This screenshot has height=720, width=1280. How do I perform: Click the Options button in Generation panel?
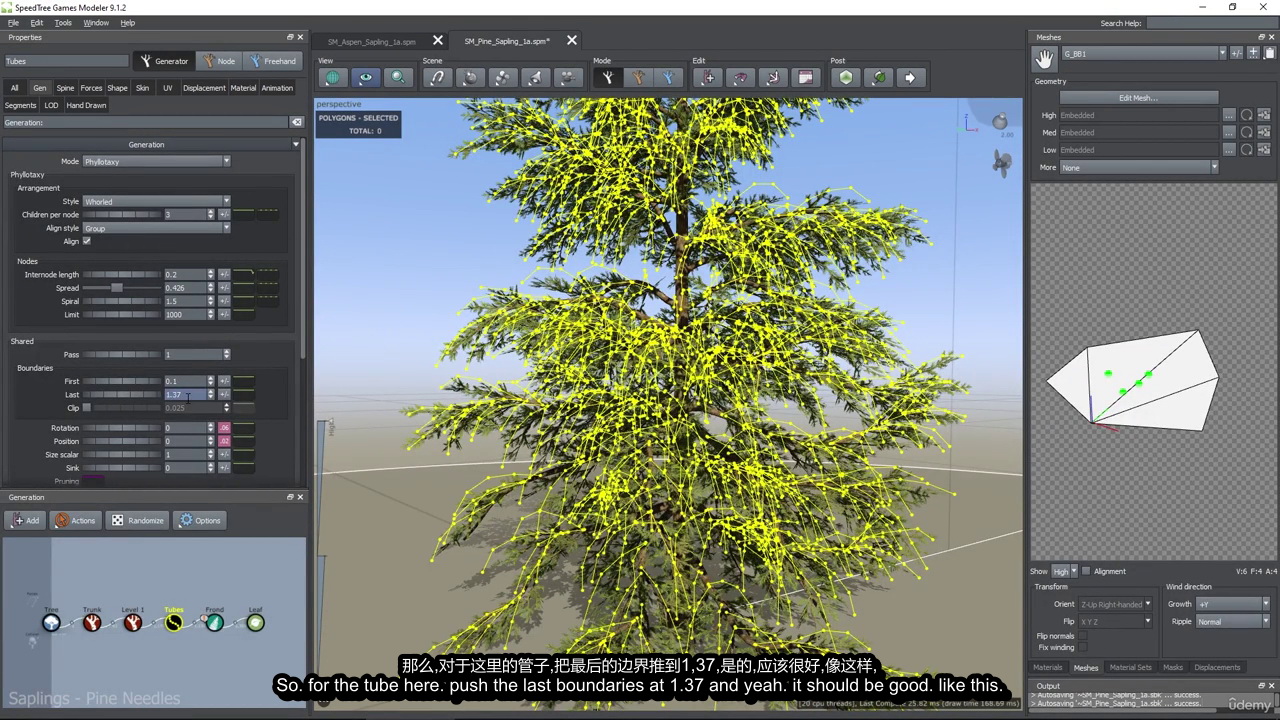(x=200, y=520)
